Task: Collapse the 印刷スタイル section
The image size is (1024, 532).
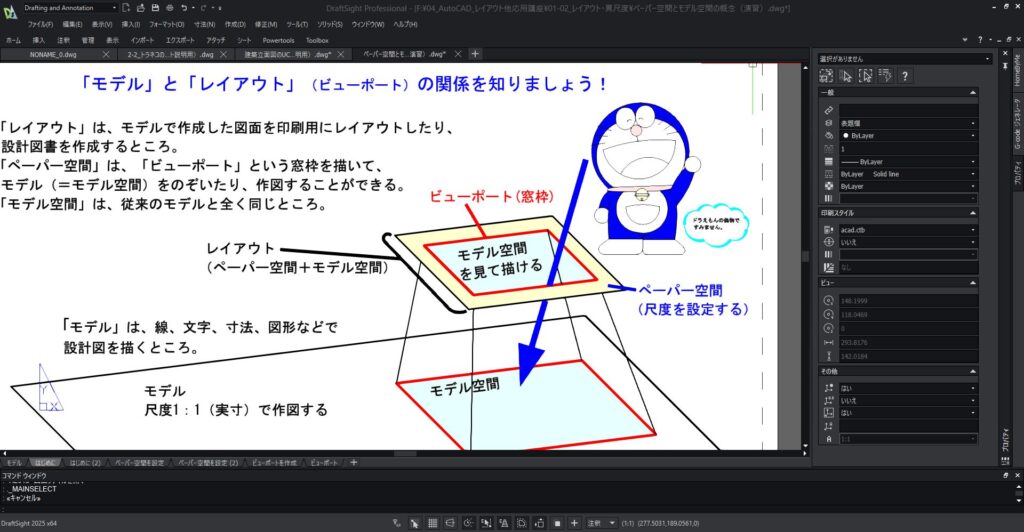Action: click(x=973, y=213)
